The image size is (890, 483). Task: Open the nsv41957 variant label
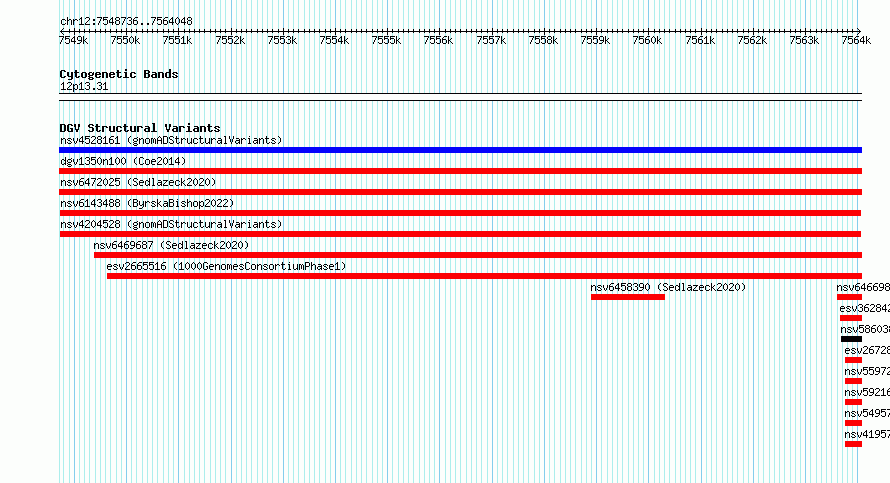(x=867, y=434)
